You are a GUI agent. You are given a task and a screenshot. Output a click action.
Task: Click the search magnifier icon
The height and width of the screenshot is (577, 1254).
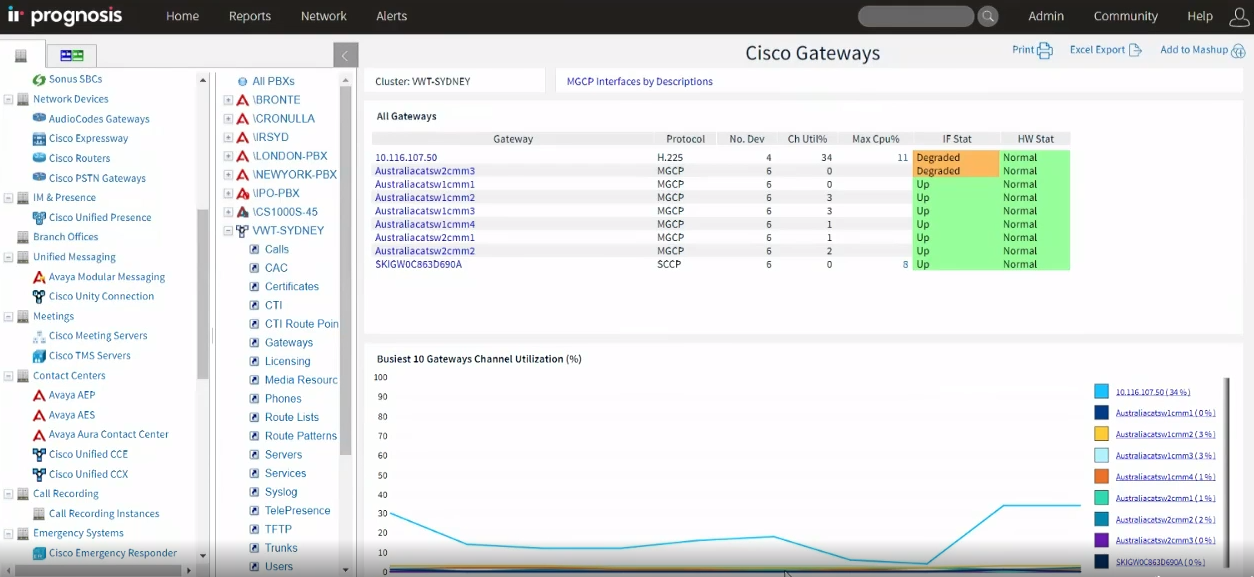(987, 16)
